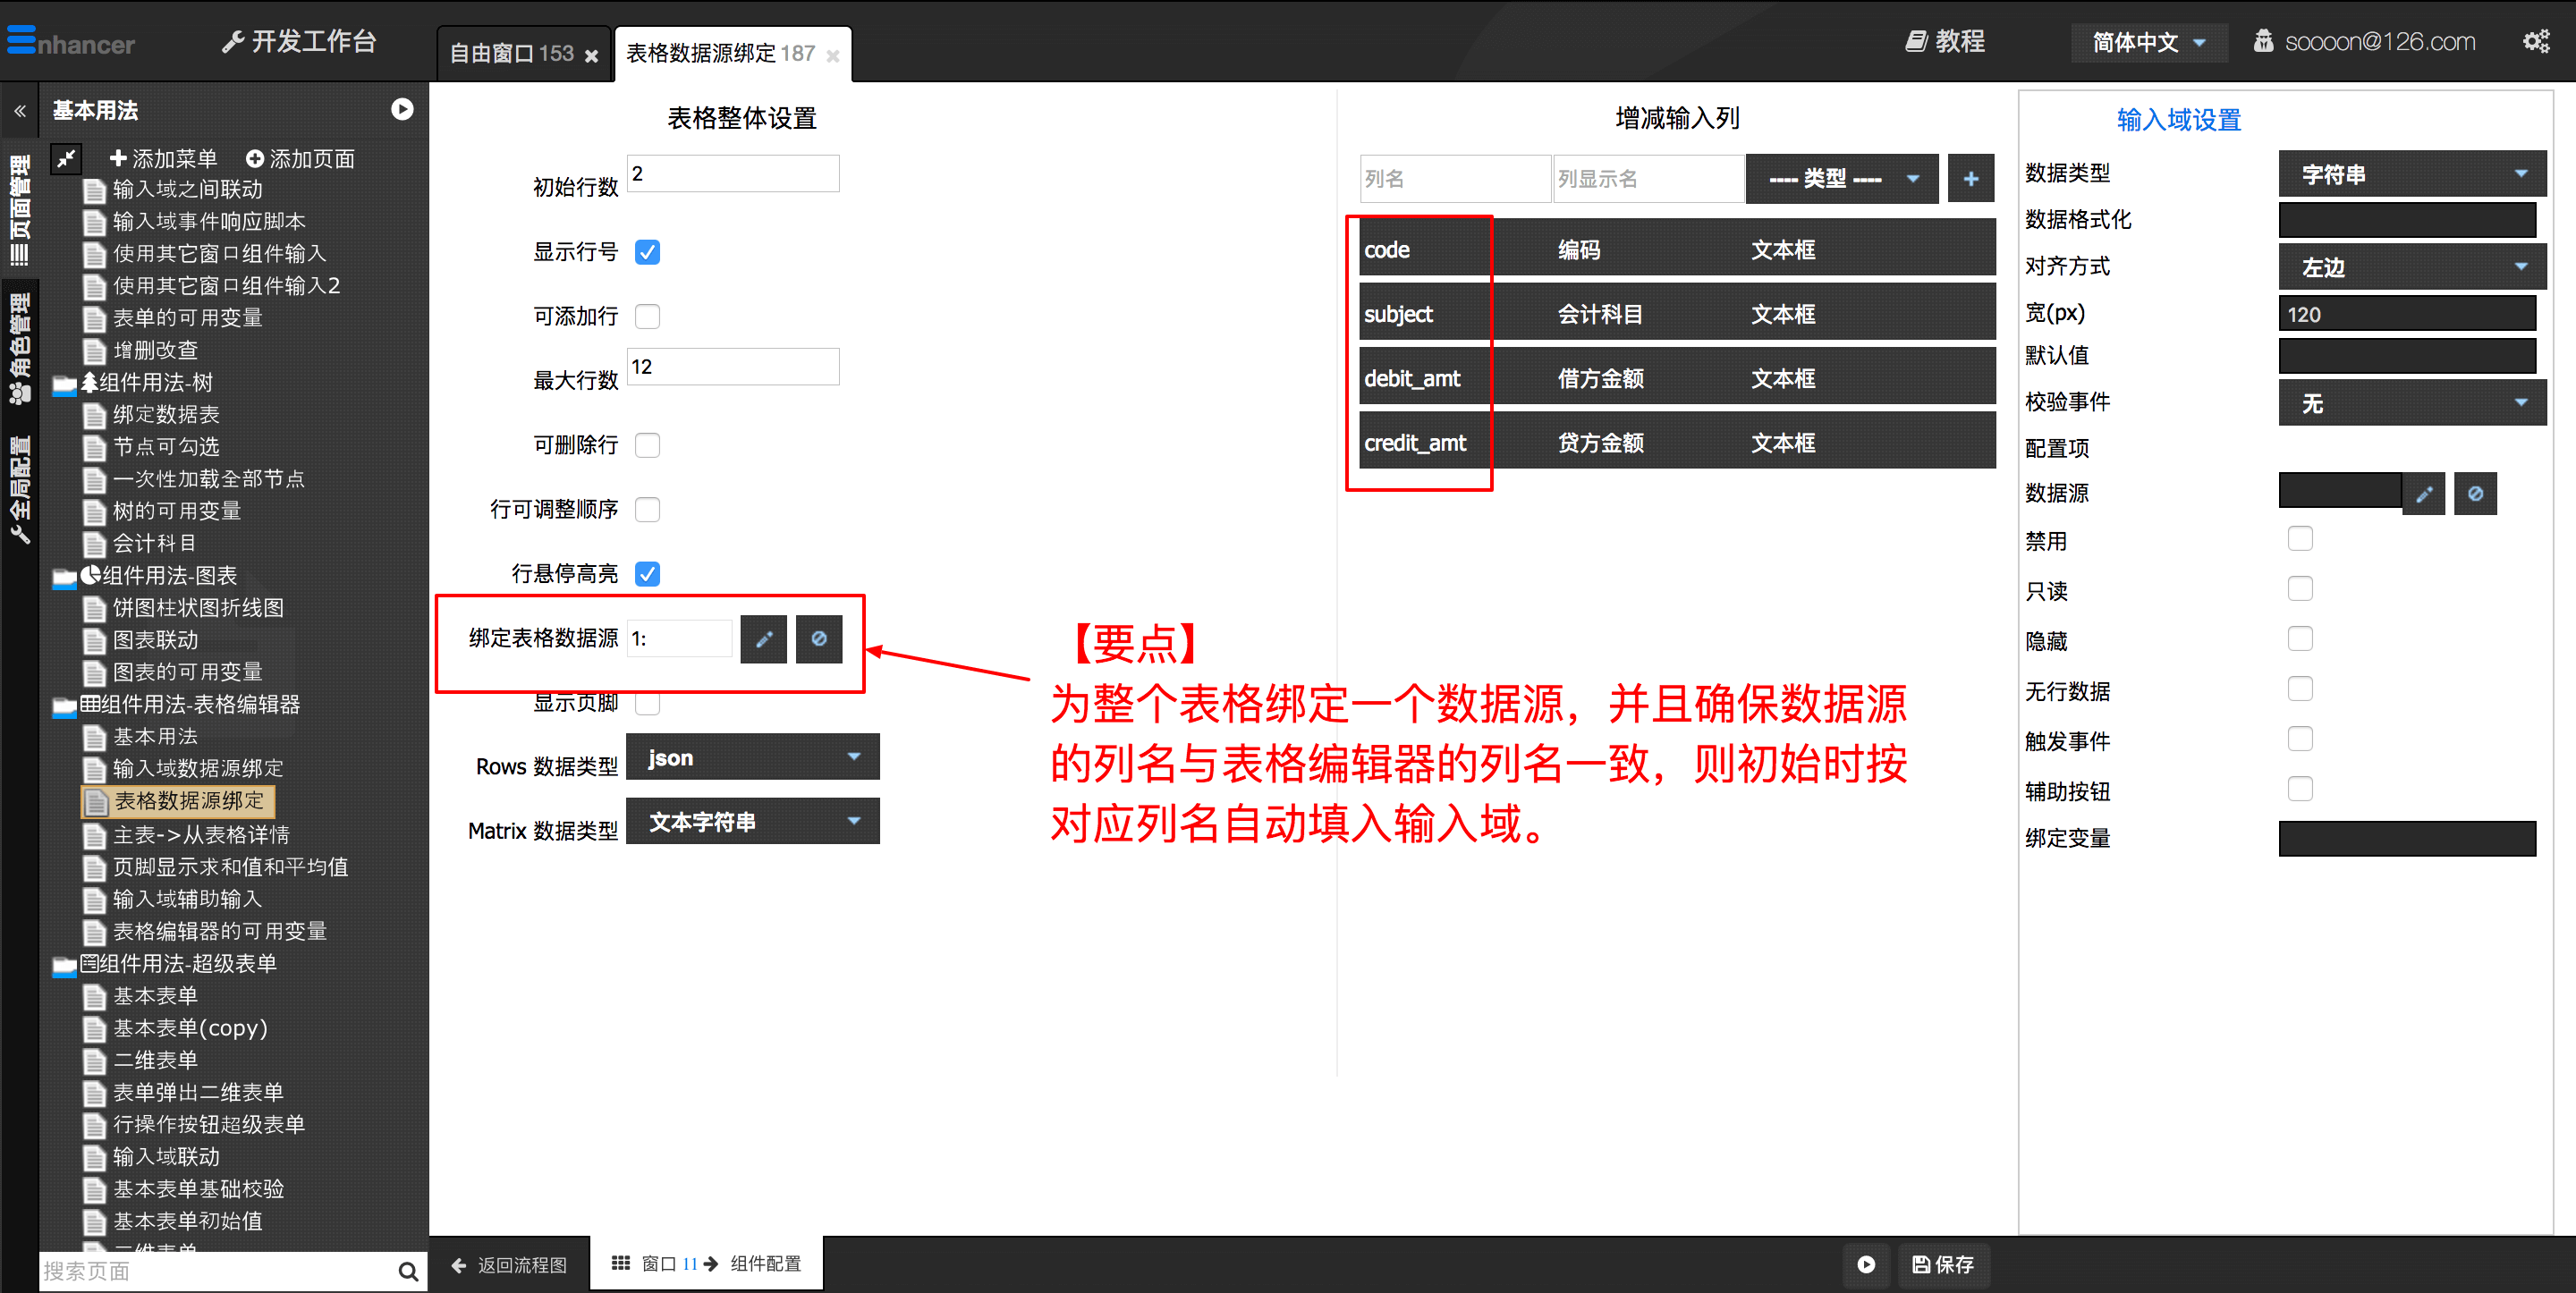Click the edit pencil for 绑定表格数据源
Image resolution: width=2576 pixels, height=1293 pixels.
[x=763, y=639]
